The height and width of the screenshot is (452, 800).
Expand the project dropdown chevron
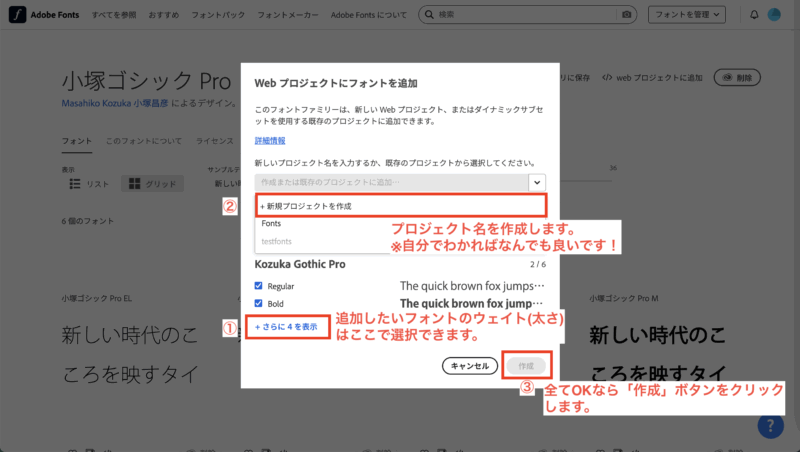[x=537, y=182]
